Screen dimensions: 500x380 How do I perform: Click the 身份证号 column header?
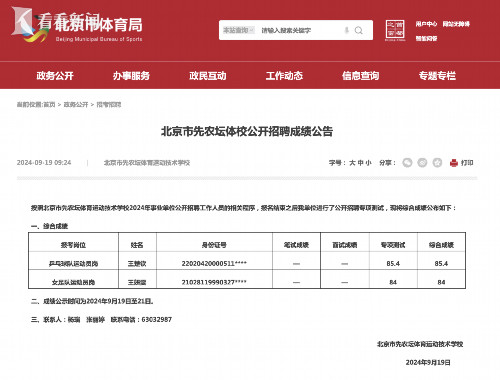click(214, 245)
